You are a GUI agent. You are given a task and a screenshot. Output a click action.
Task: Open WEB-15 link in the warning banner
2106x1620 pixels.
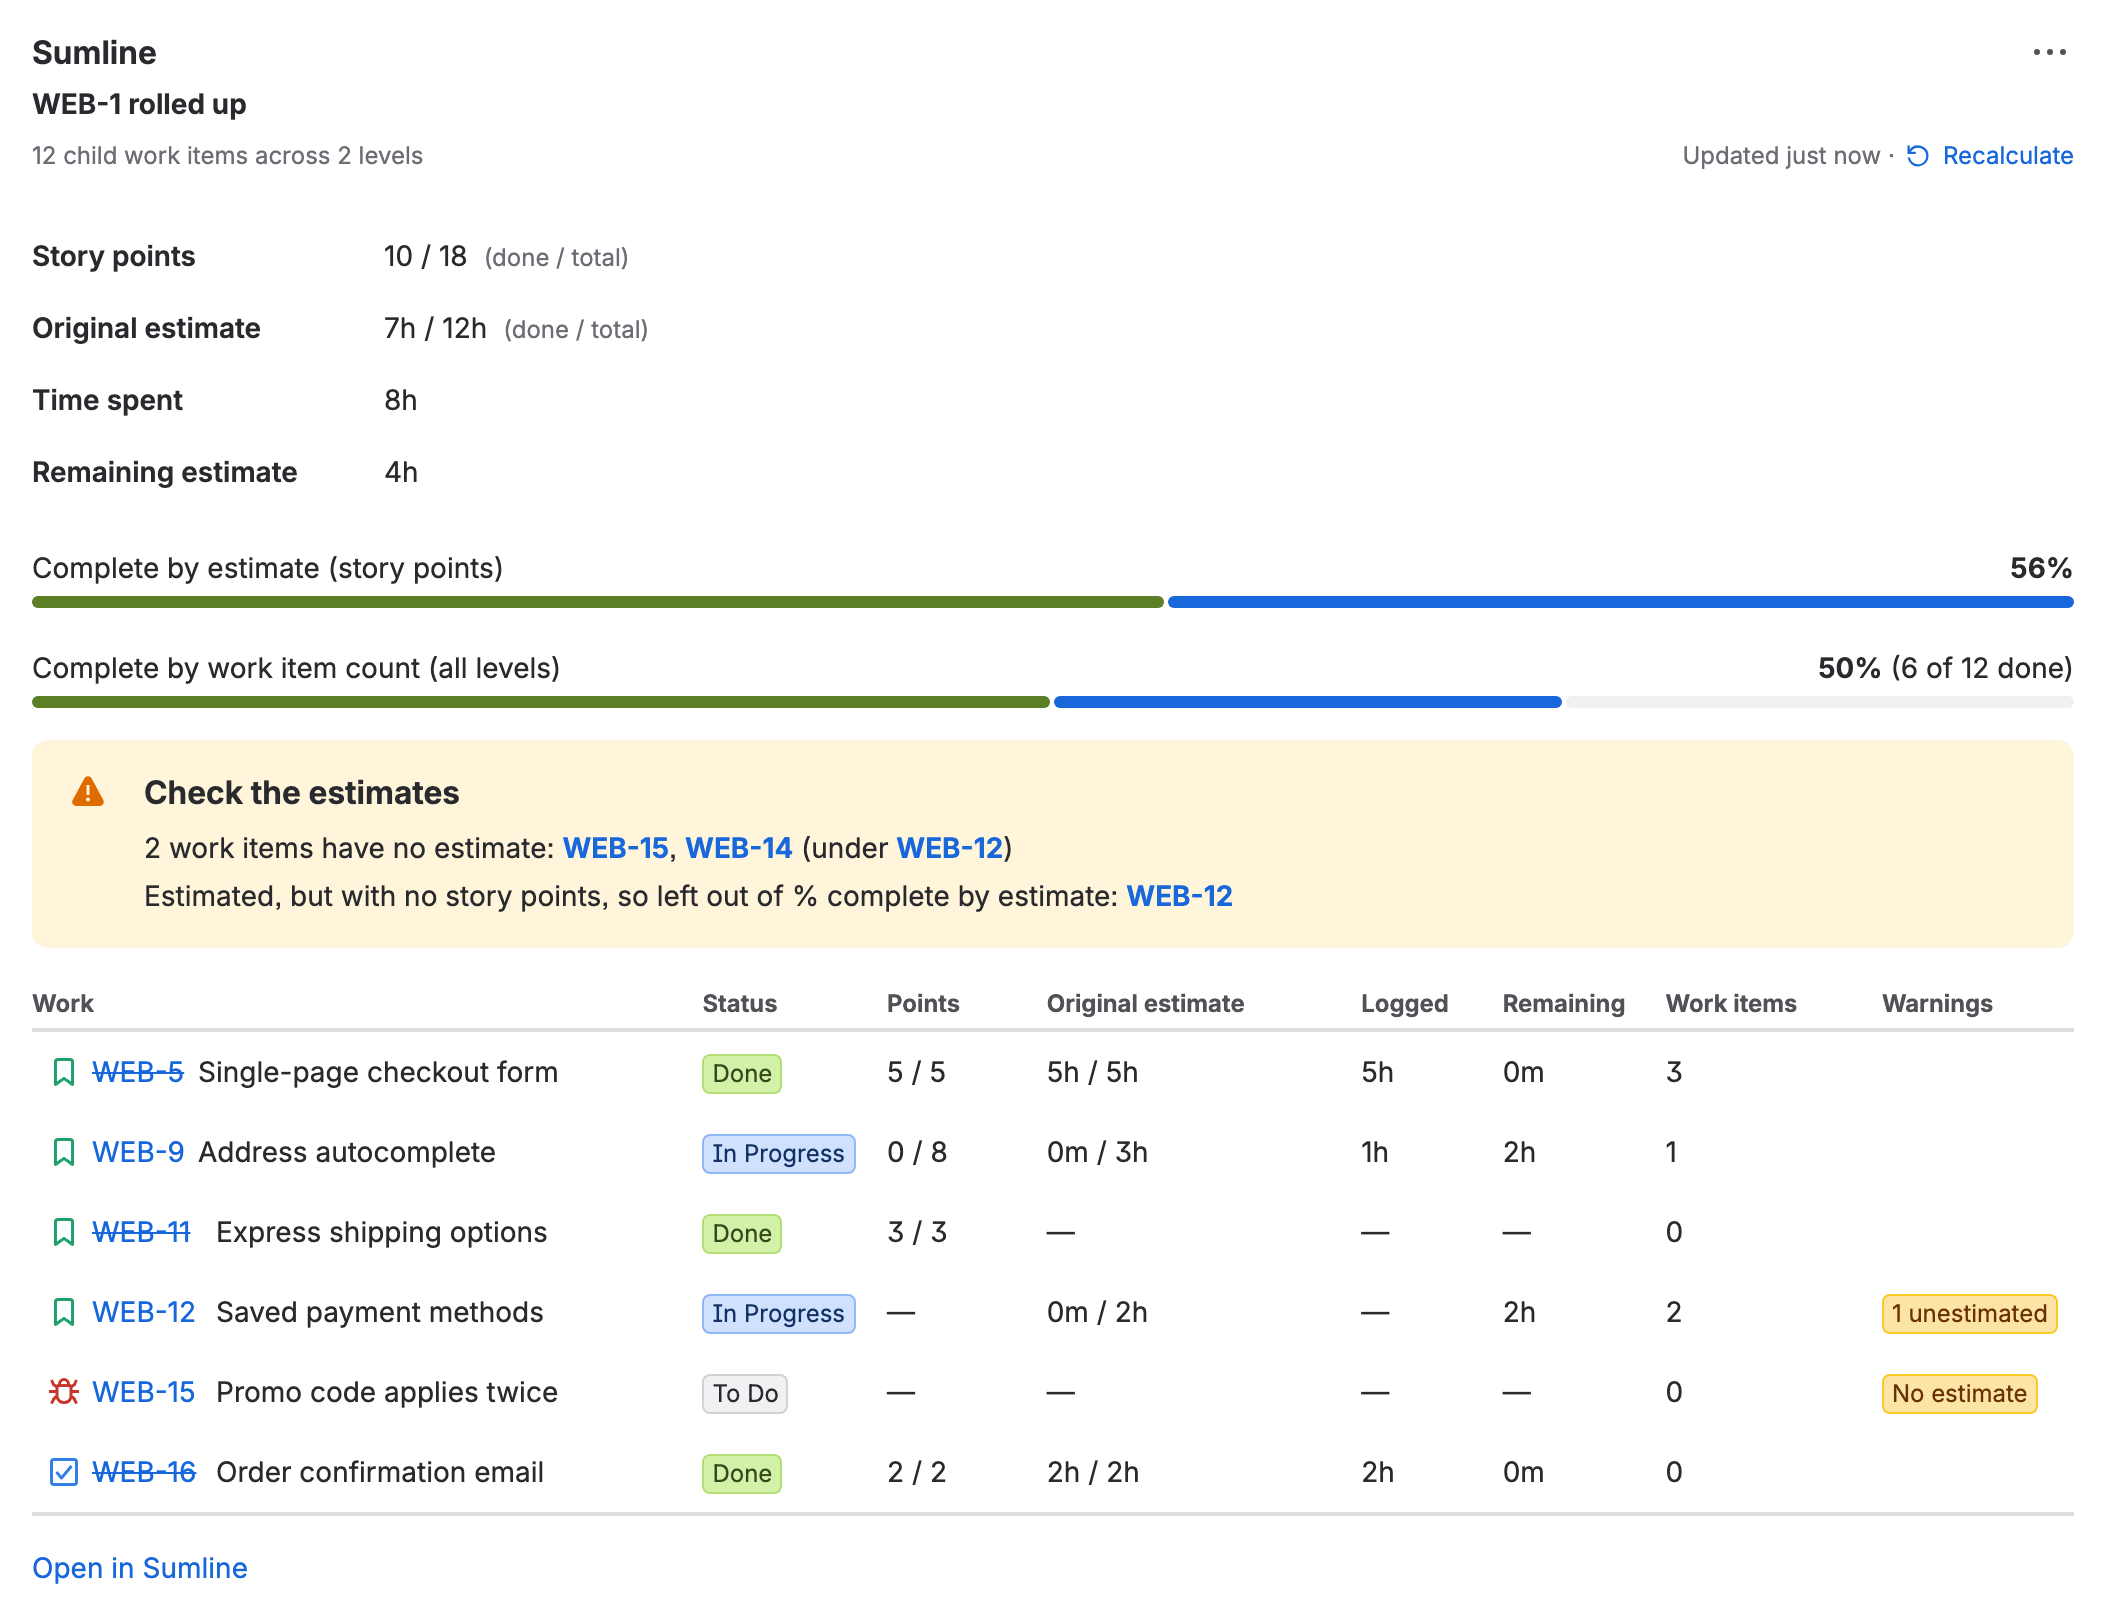(615, 848)
